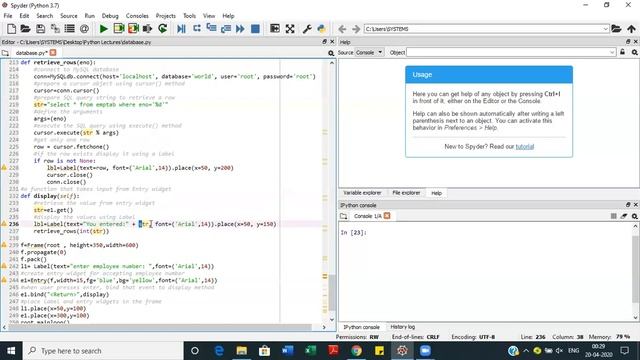Click the IPython console vertical scrollbar
Viewport: 640px width, 360px height.
(x=636, y=269)
